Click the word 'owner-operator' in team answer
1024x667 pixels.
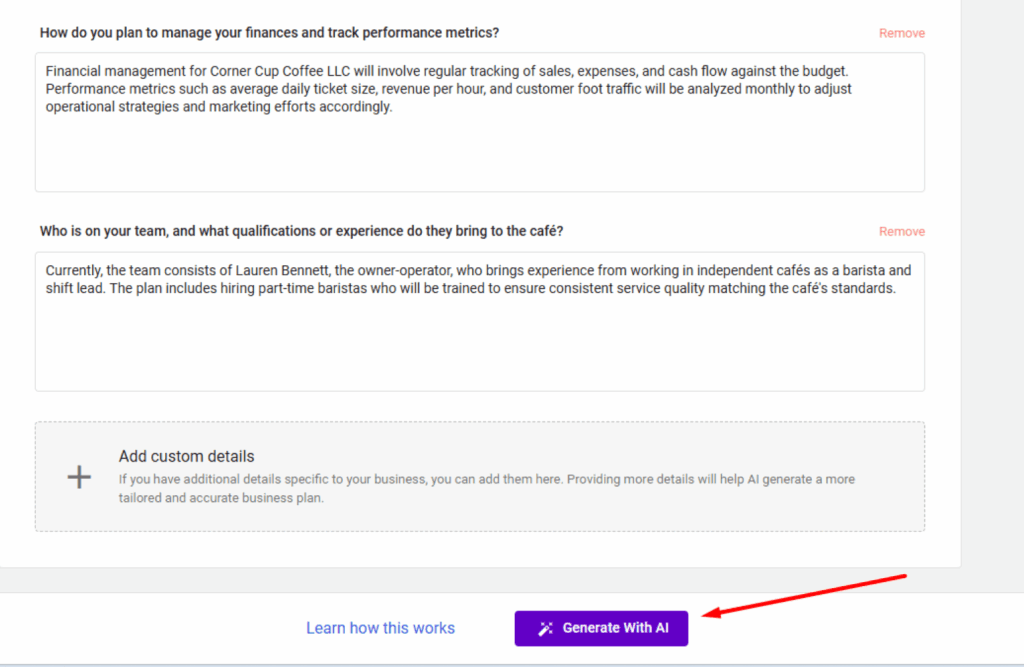[x=379, y=271]
